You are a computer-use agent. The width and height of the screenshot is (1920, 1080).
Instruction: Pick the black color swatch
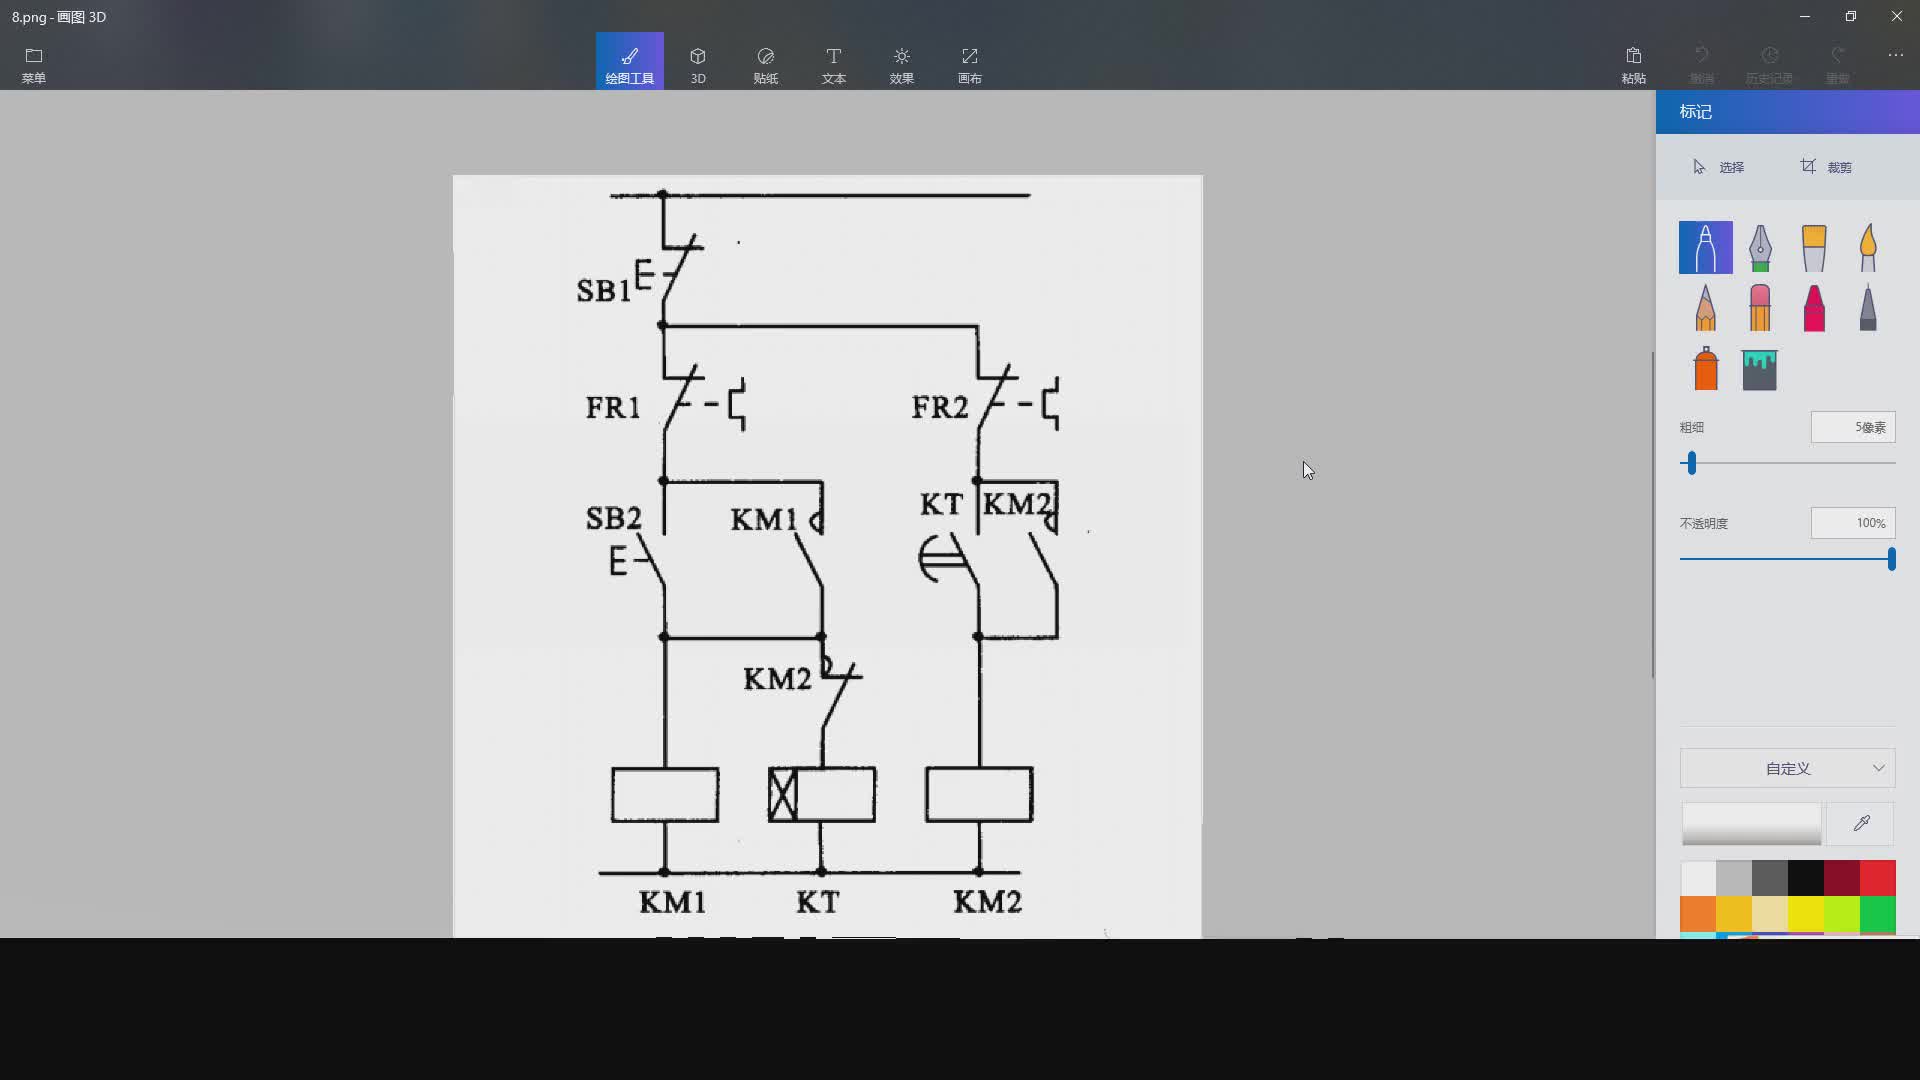pyautogui.click(x=1806, y=878)
